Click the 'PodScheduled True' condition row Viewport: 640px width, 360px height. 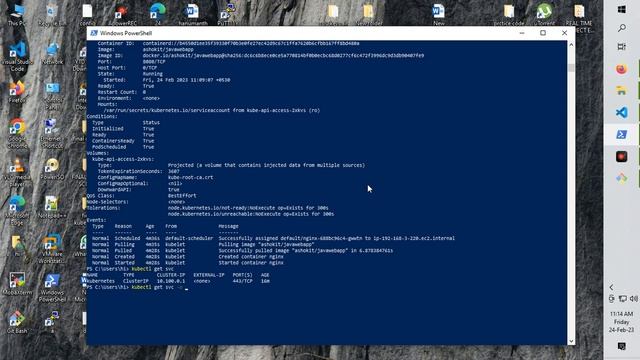coord(123,147)
